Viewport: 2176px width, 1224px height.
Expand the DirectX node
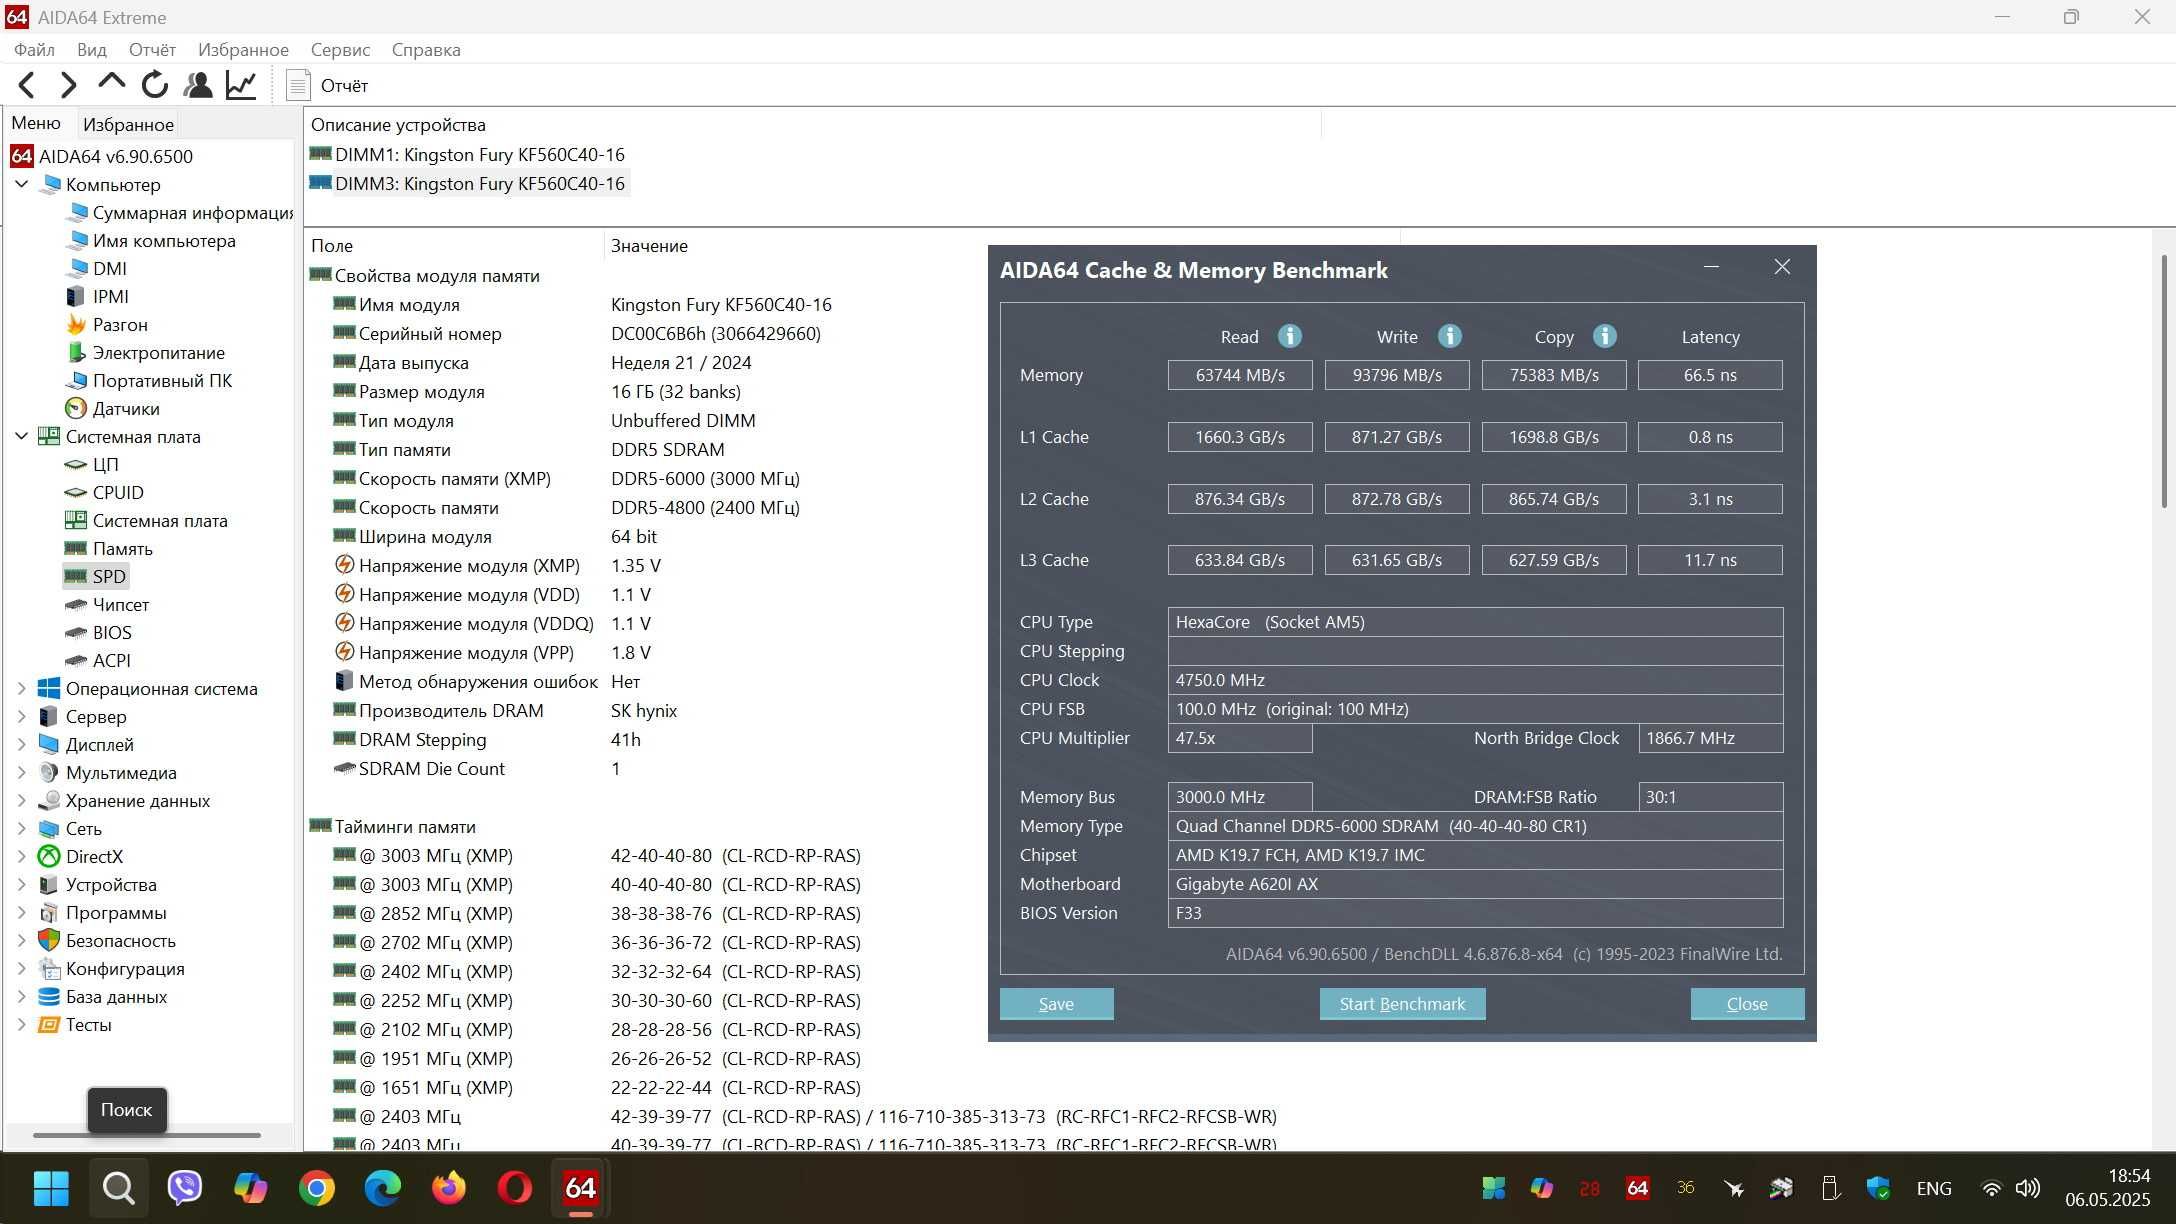[21, 856]
